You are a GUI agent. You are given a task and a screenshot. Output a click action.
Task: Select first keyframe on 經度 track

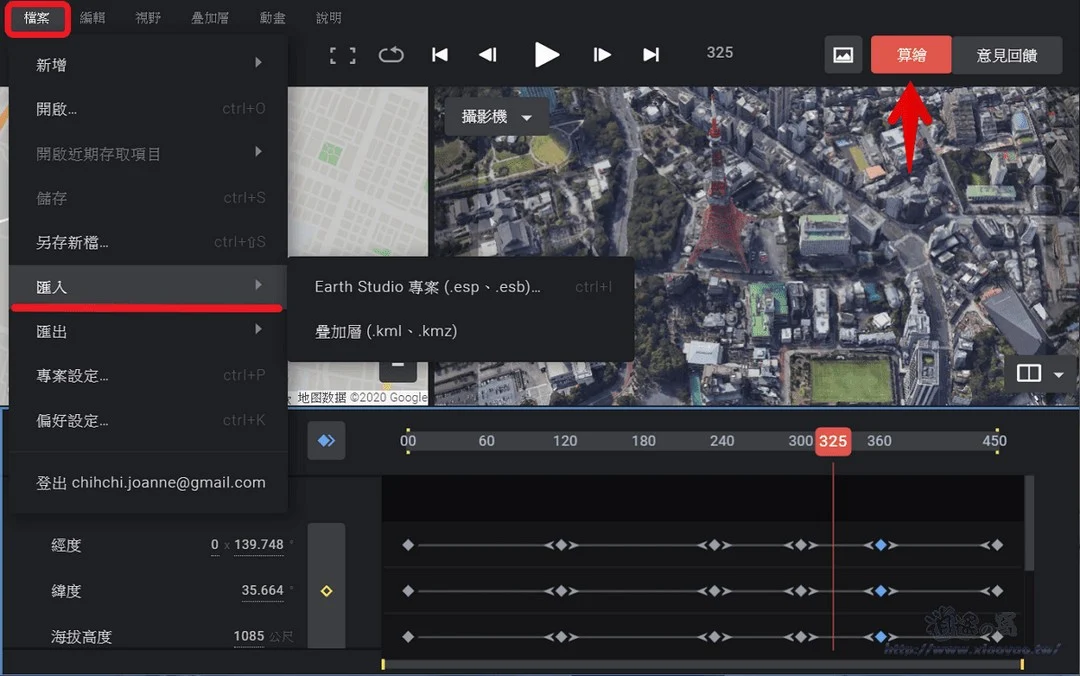(408, 545)
